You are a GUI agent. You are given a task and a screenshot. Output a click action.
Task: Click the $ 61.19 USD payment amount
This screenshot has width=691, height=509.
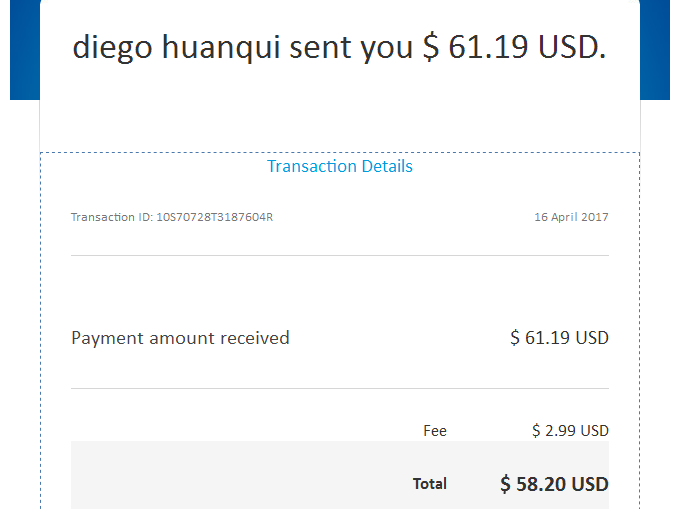point(559,338)
